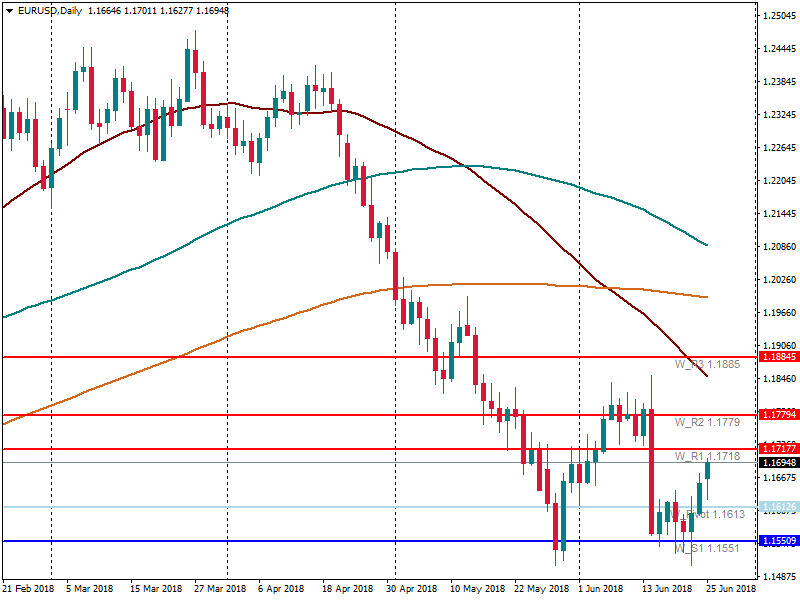Select the W_S1 1.1551 support label
This screenshot has height=600, width=800.
click(x=707, y=549)
